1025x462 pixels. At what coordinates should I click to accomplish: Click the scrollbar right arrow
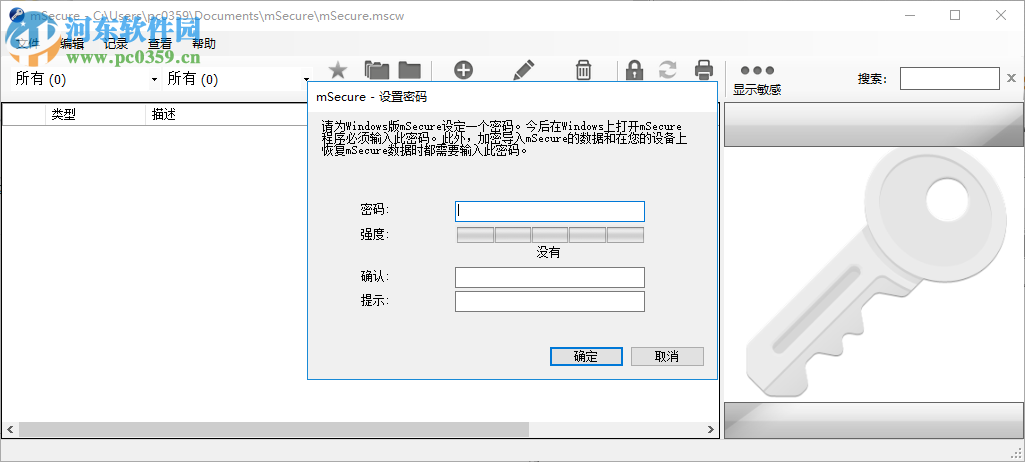click(x=711, y=429)
